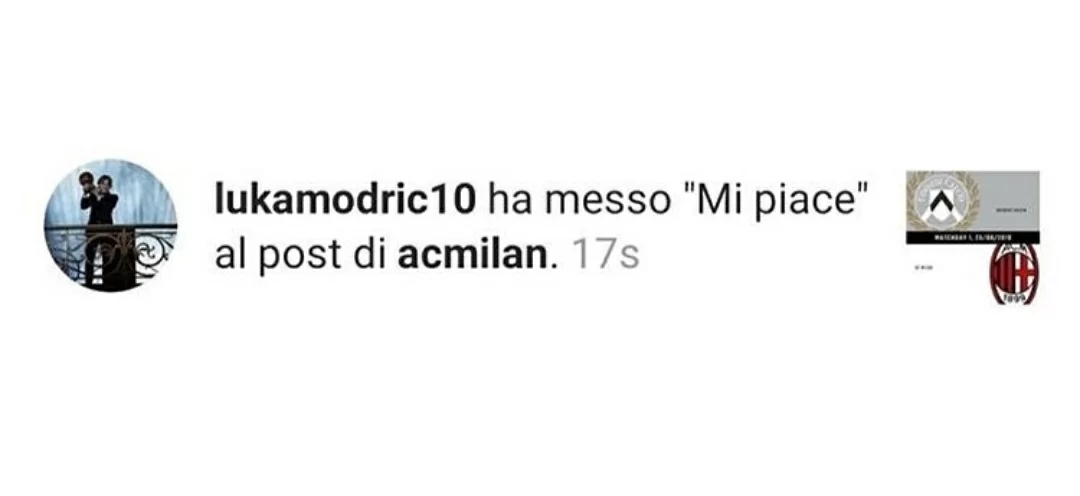Click the 17s timestamp
The height and width of the screenshot is (496, 1080).
[x=605, y=256]
